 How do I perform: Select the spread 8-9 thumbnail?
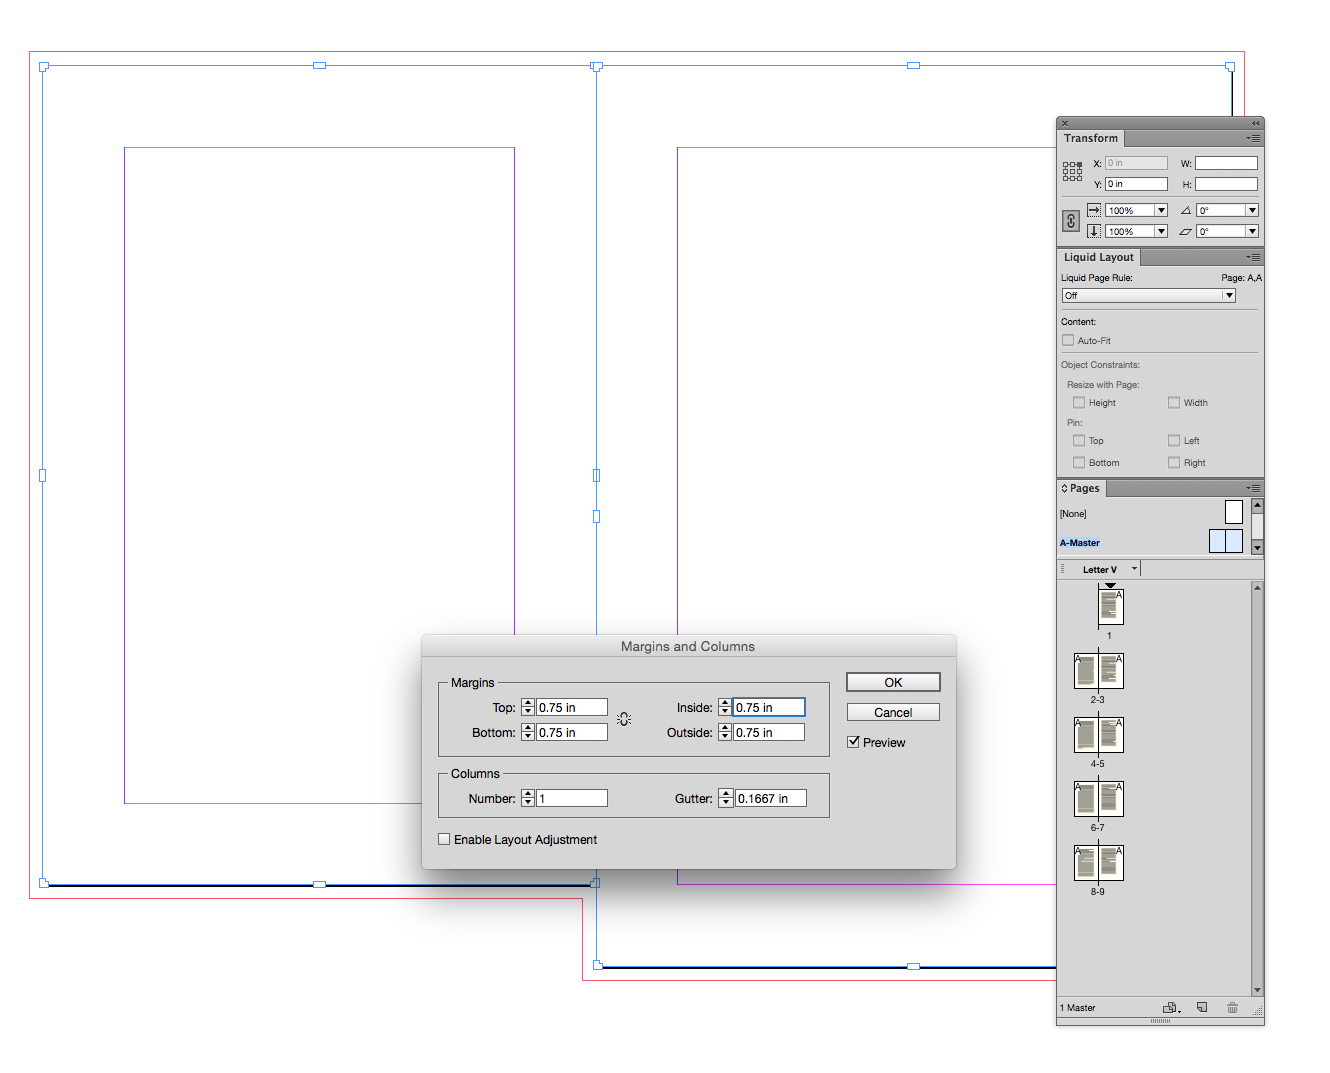pos(1098,863)
